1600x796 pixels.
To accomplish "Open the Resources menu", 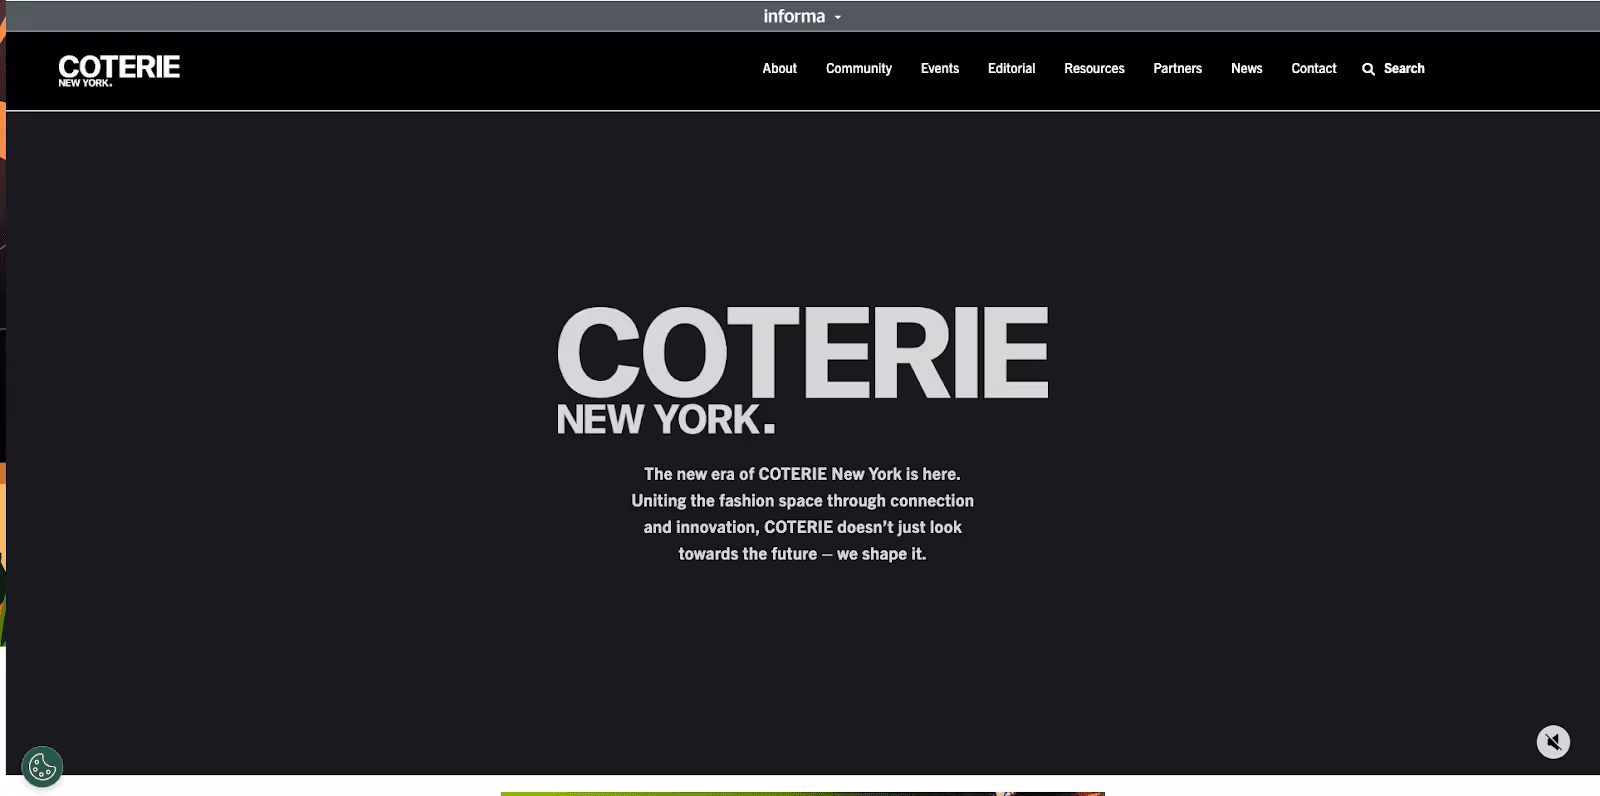I will point(1094,69).
